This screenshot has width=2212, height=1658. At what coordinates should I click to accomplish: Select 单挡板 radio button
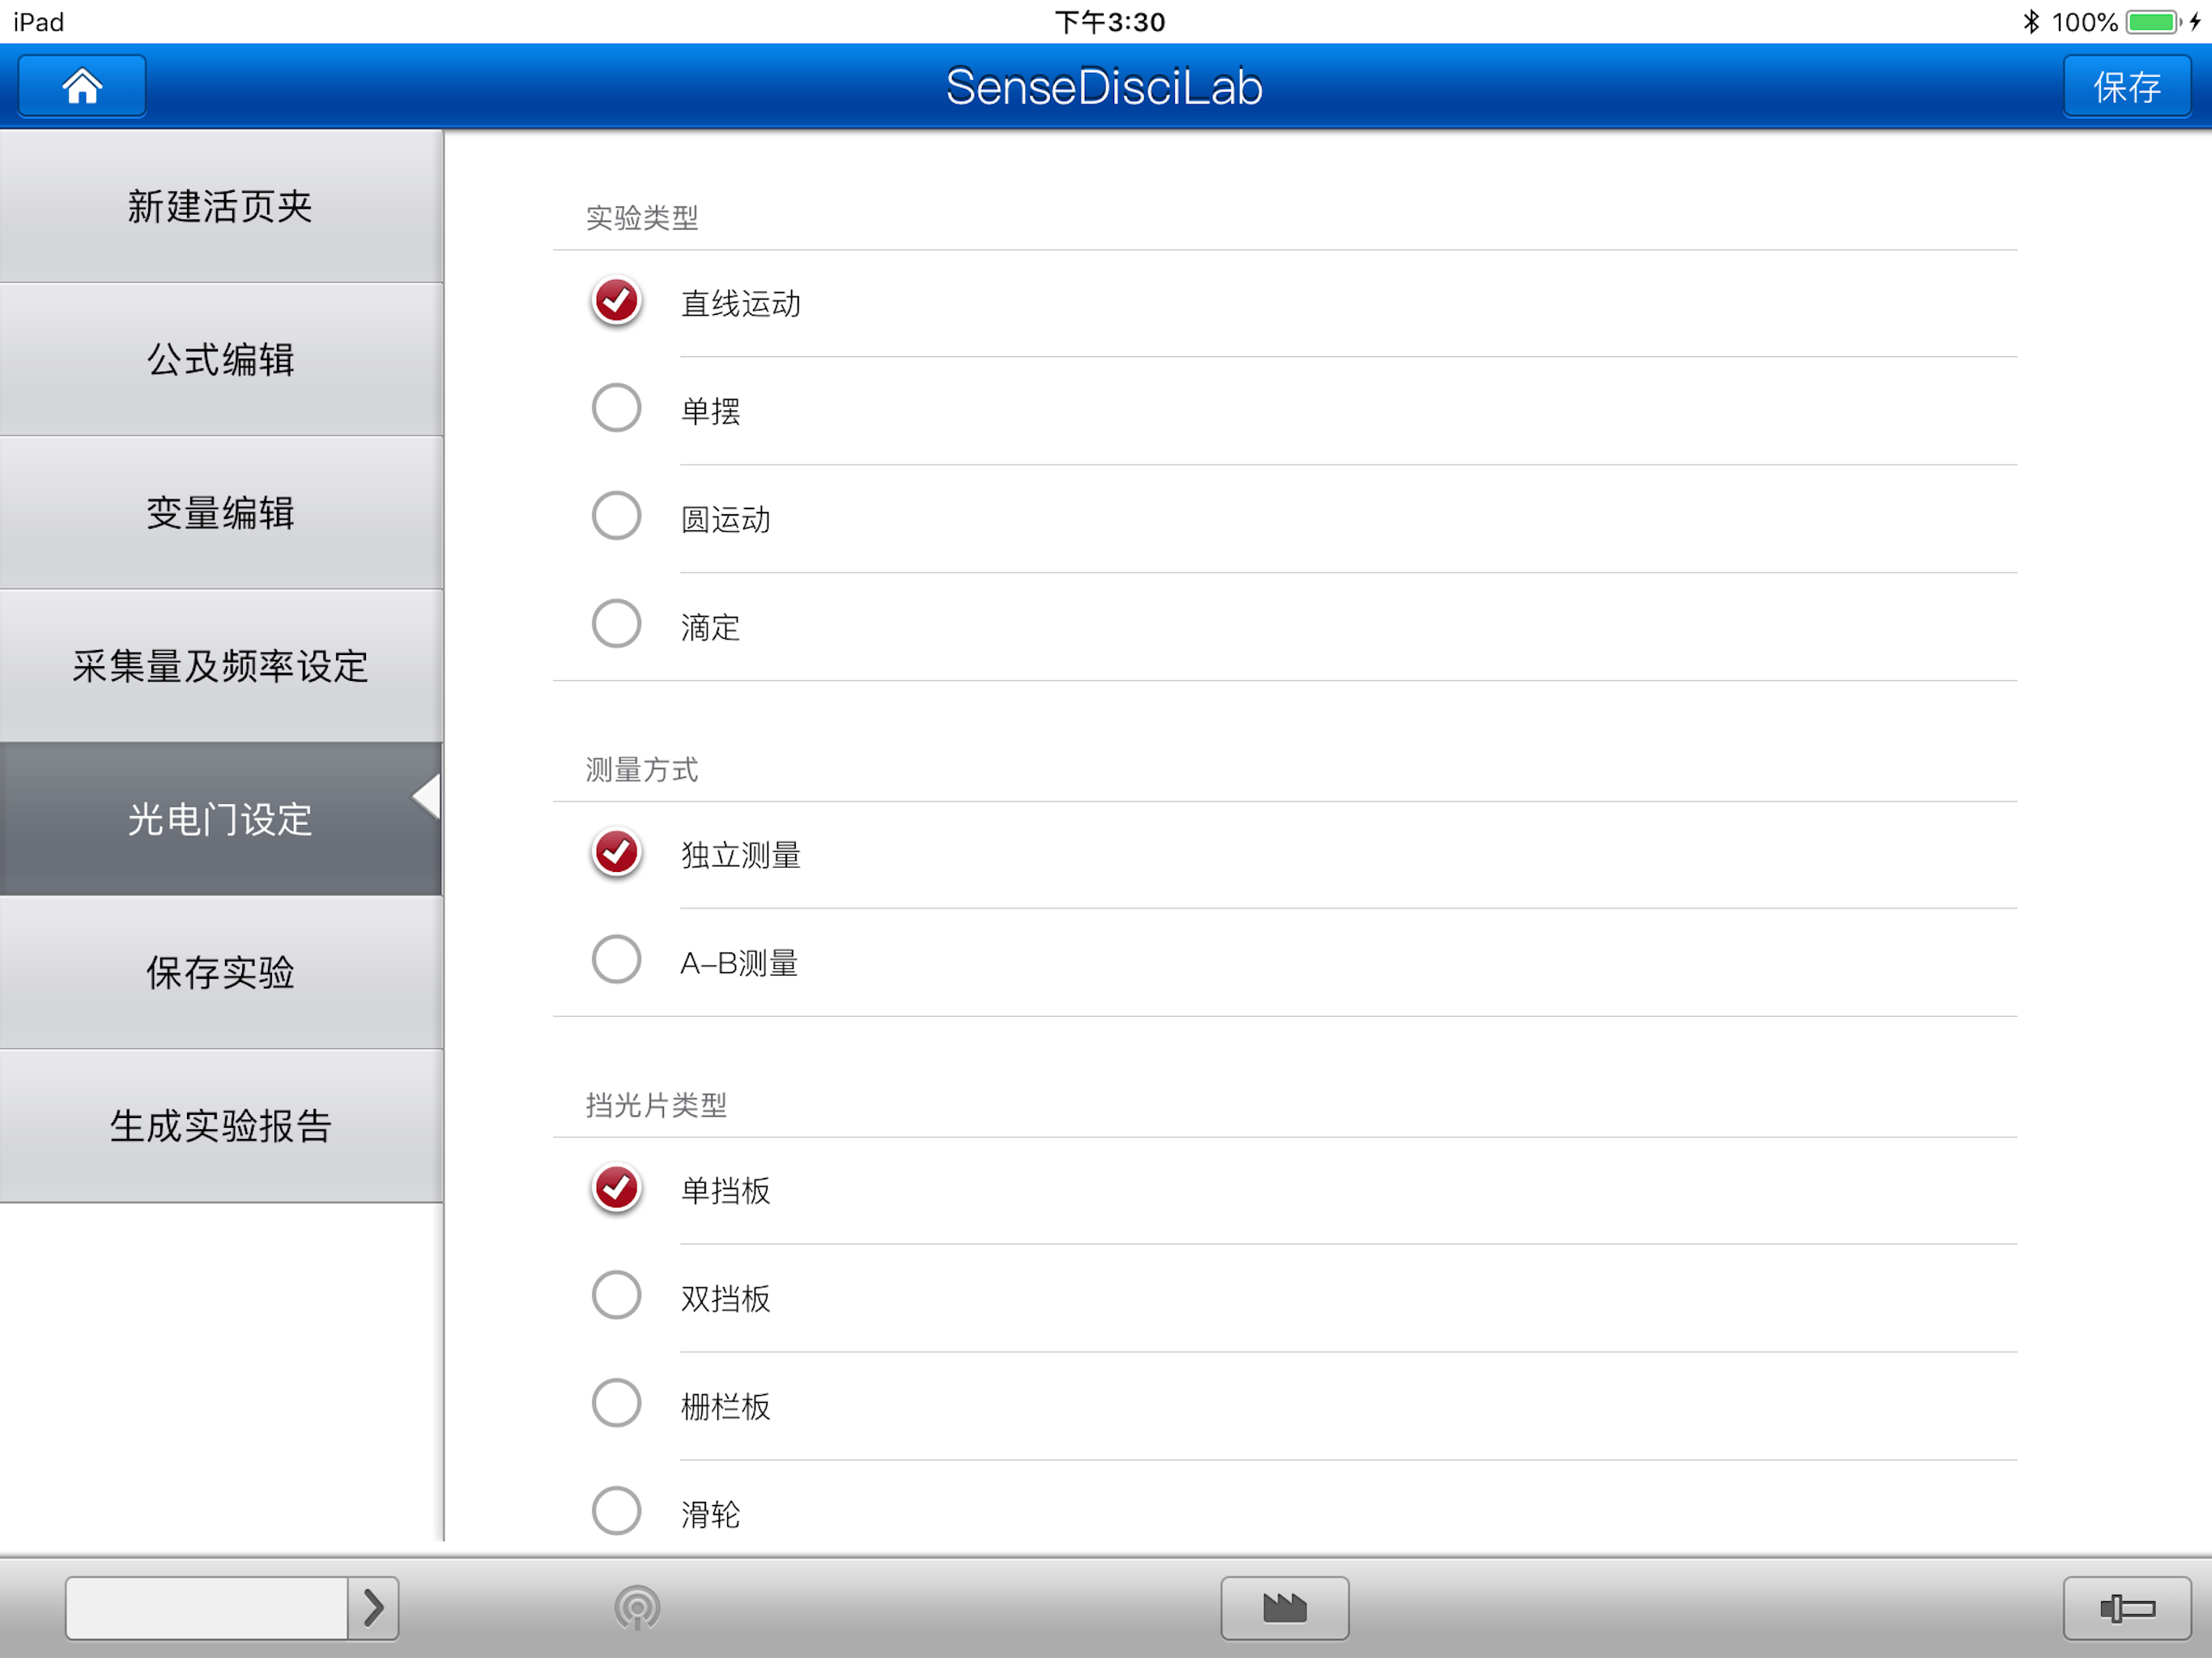coord(616,1188)
